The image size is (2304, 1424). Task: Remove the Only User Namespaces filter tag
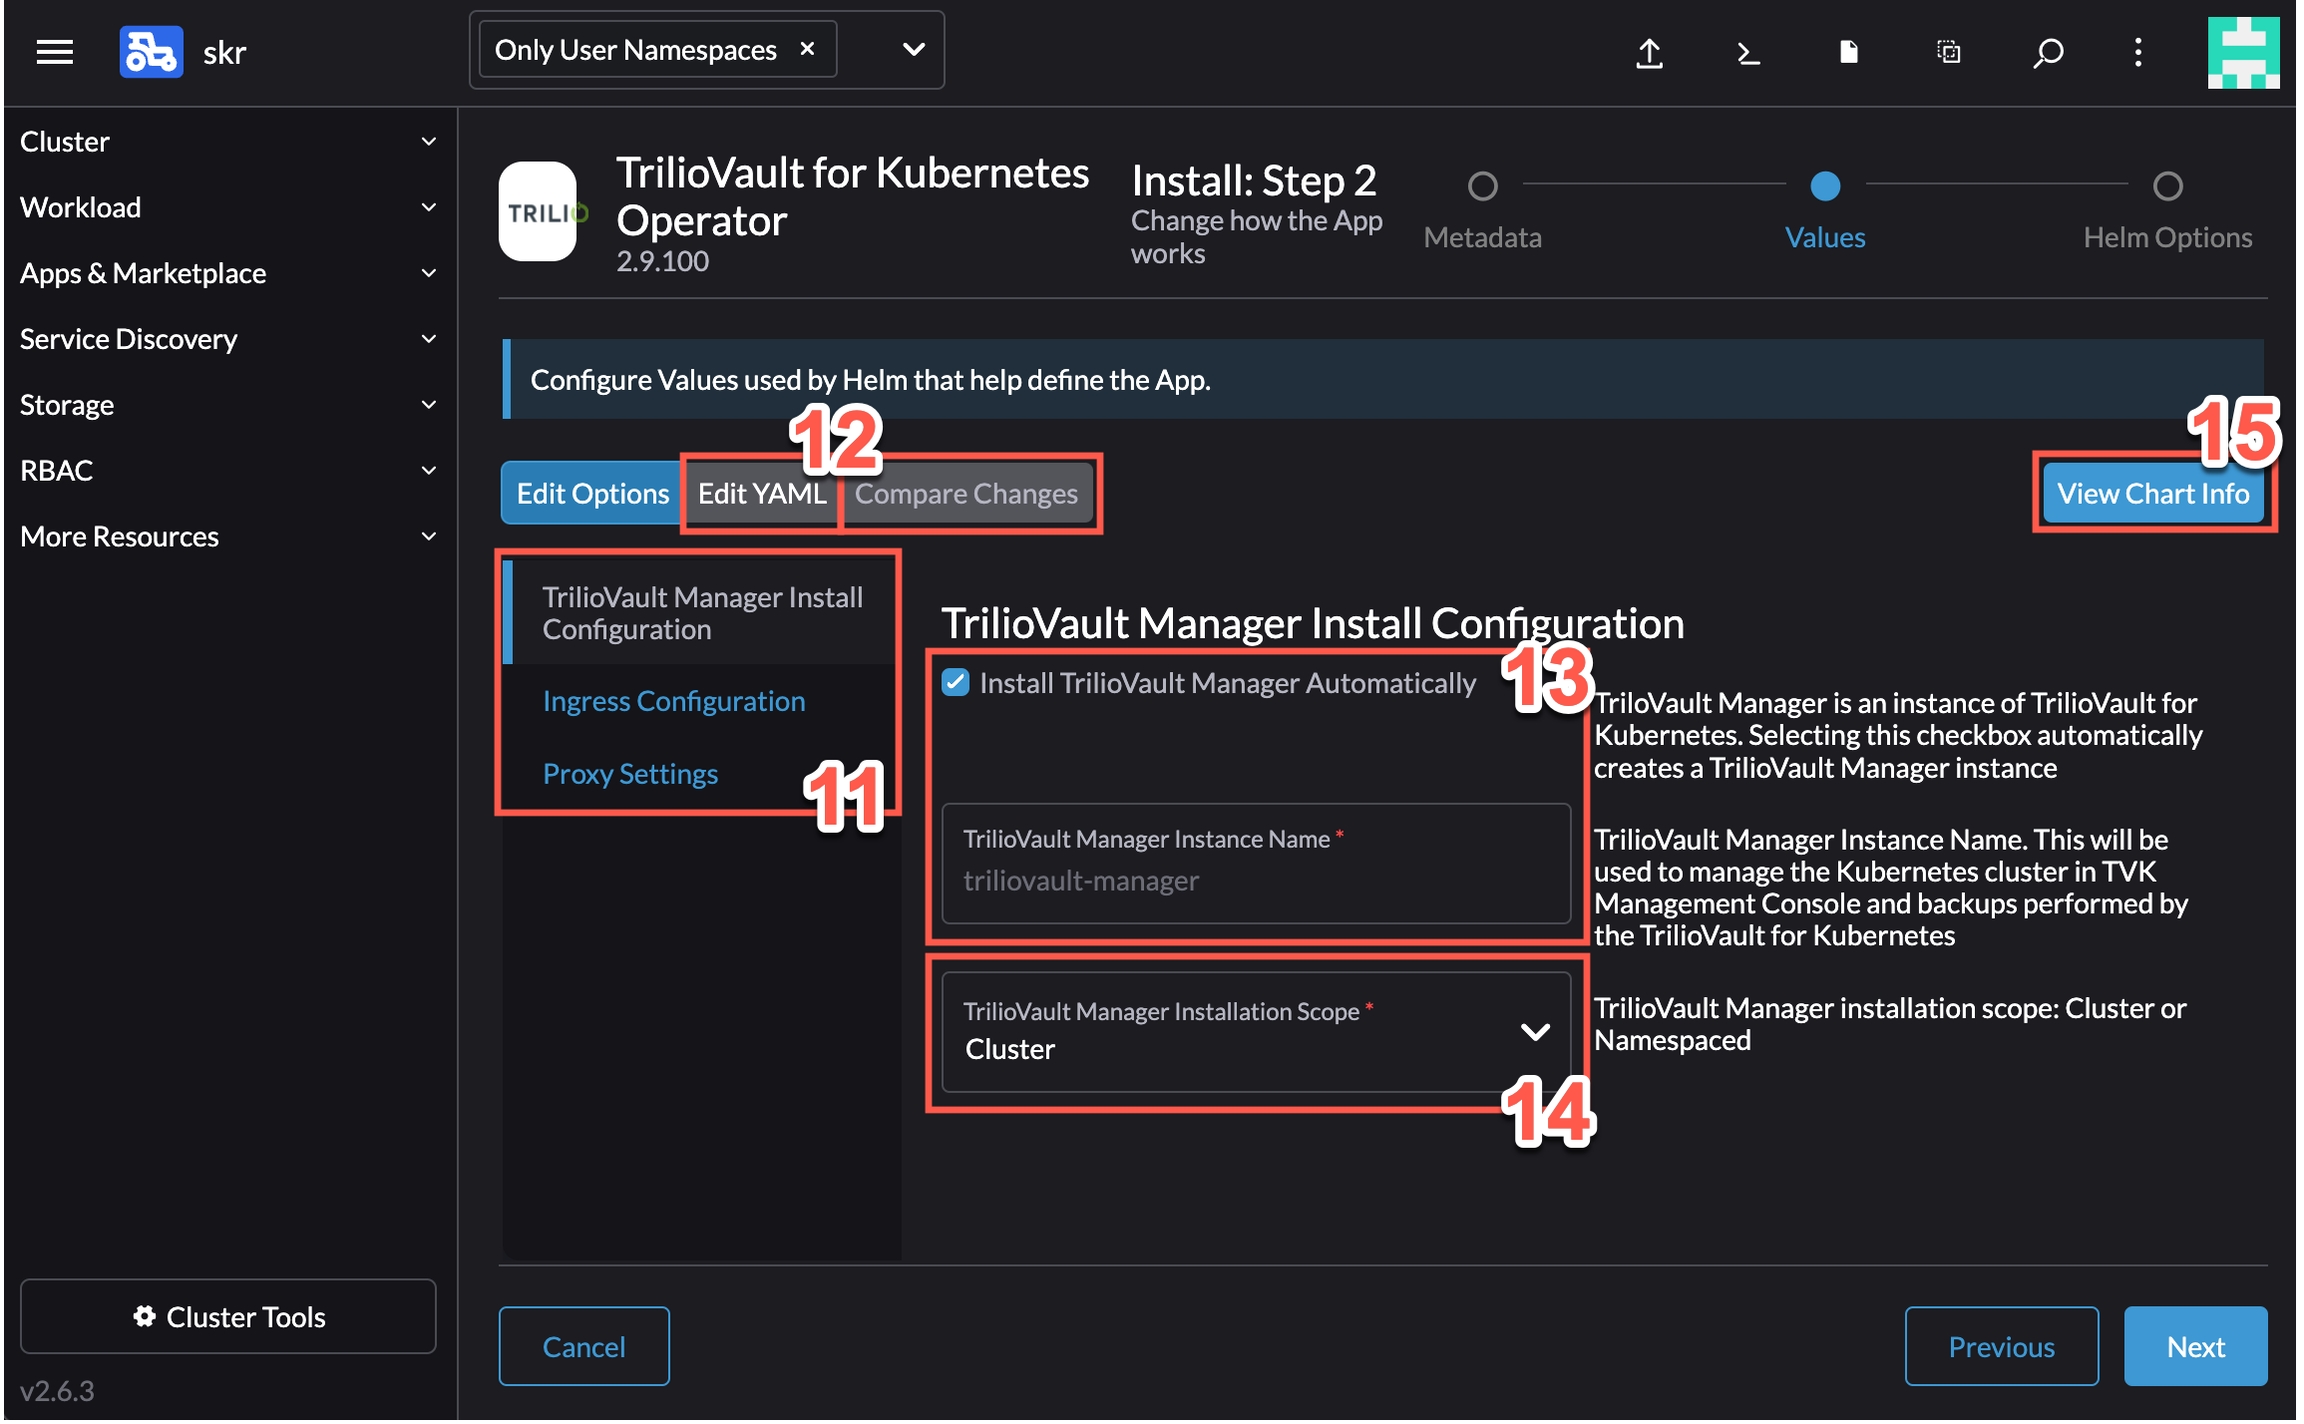point(807,48)
